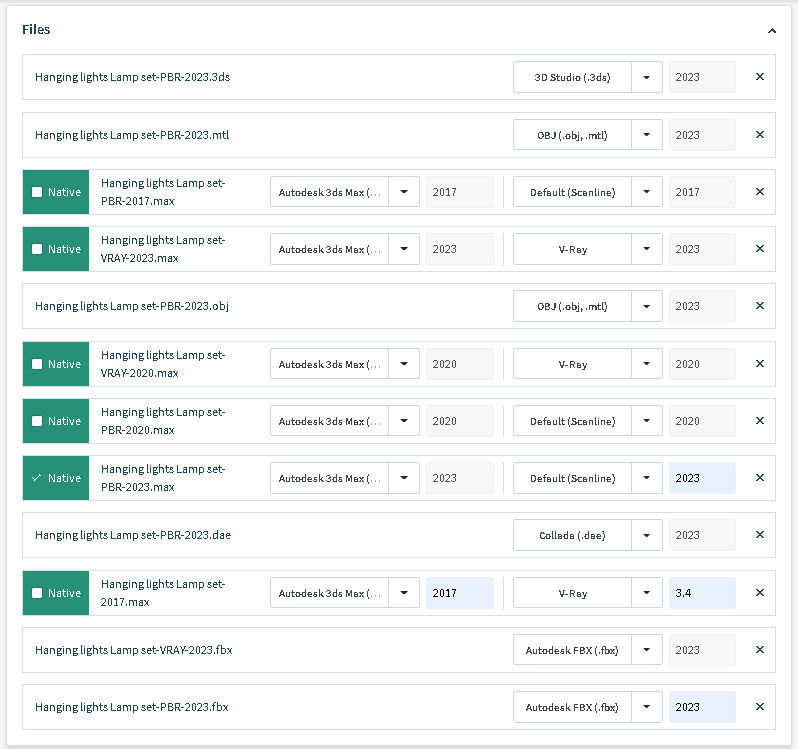The image size is (798, 749).
Task: Collapse the Files section
Action: [772, 31]
